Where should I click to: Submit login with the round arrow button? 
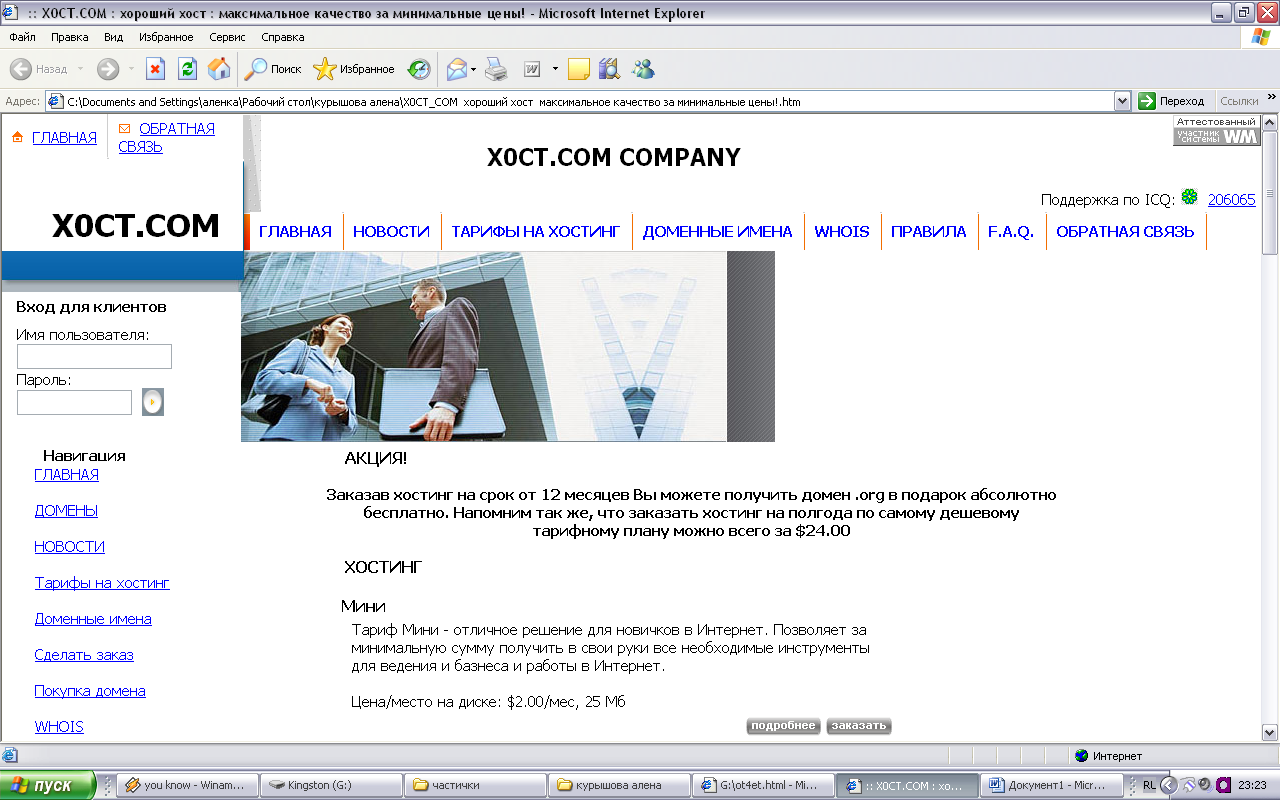pyautogui.click(x=152, y=402)
